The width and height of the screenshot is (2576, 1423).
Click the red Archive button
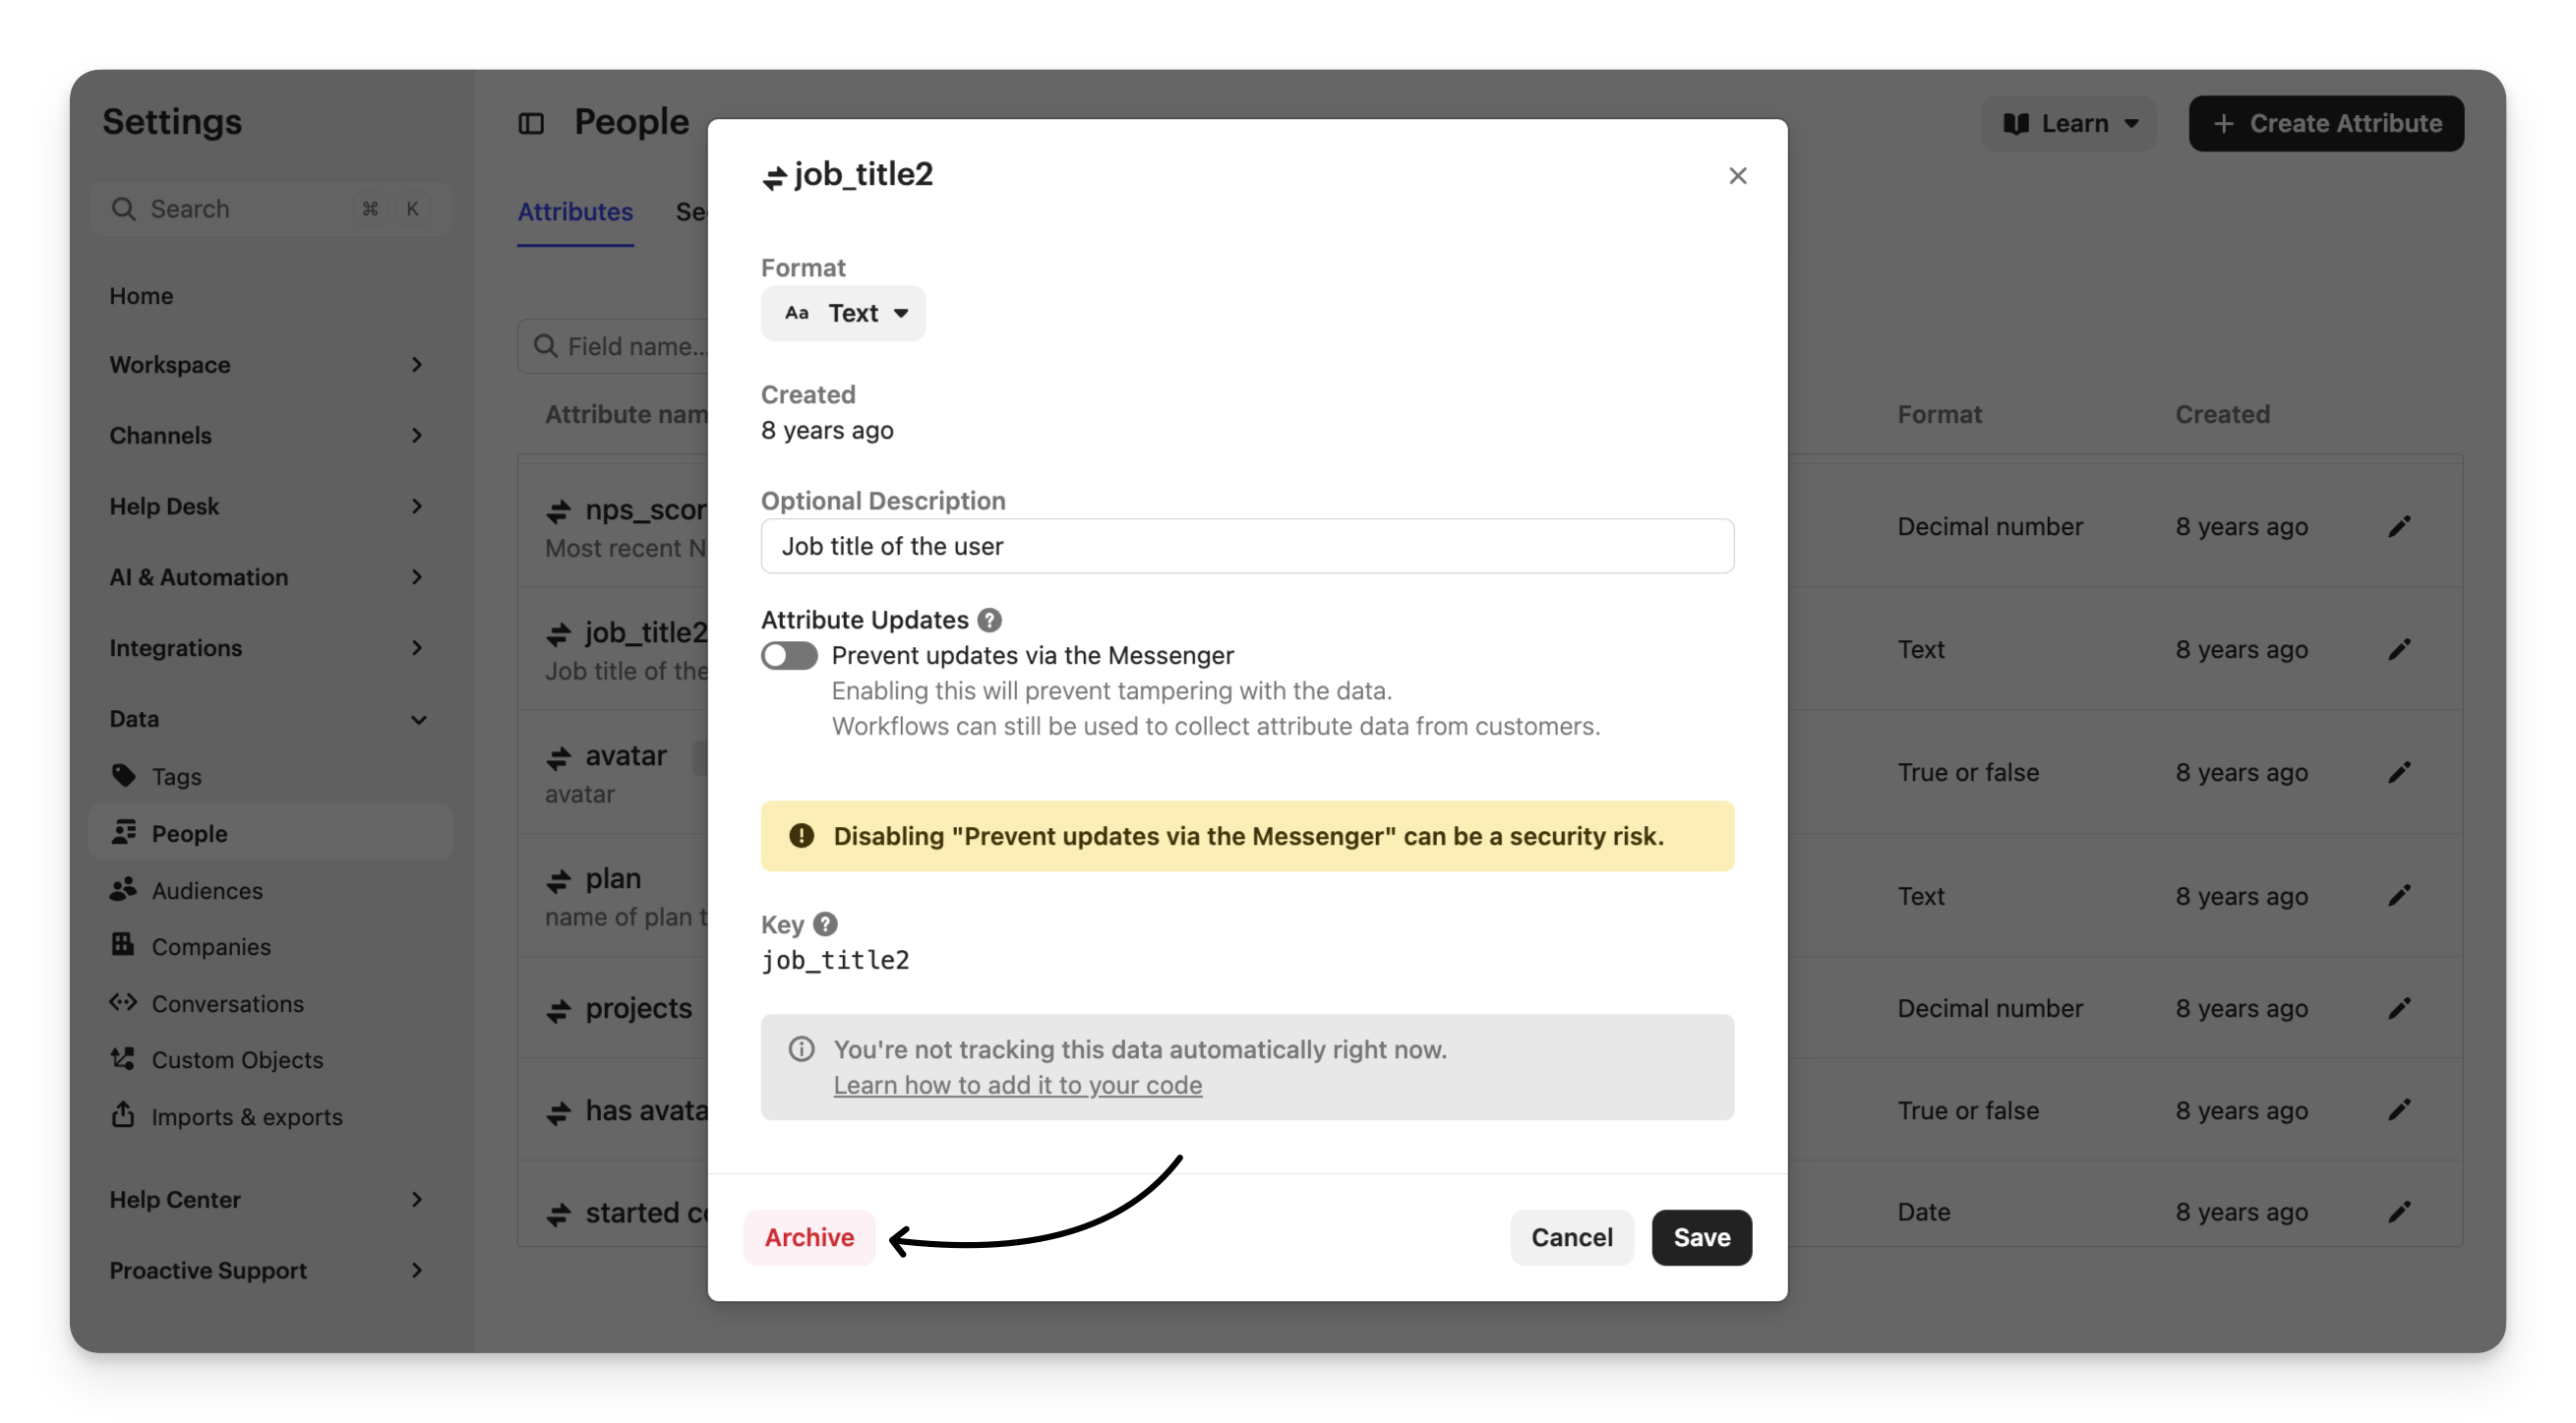[x=809, y=1237]
